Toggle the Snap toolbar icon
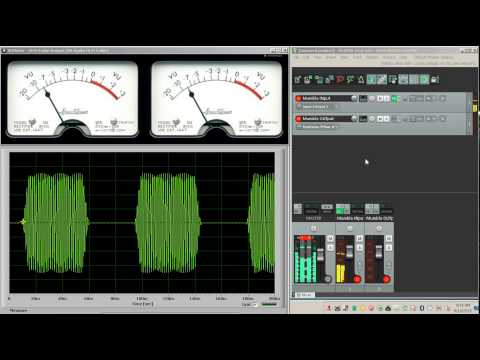This screenshot has height=360, width=480. (424, 79)
